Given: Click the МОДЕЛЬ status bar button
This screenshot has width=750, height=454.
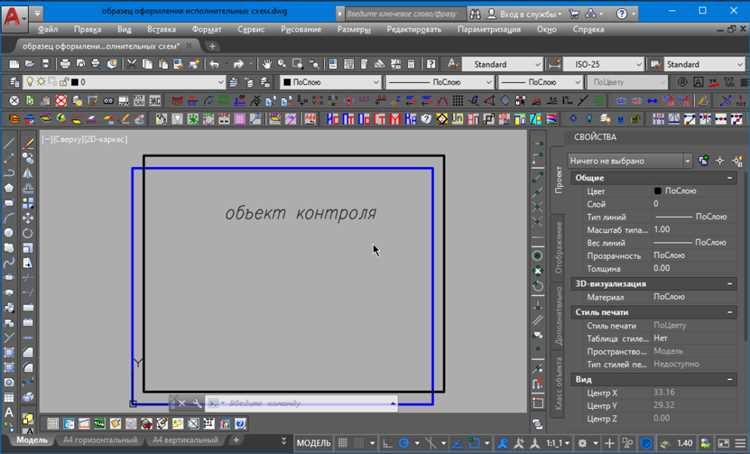Looking at the screenshot, I should (313, 443).
